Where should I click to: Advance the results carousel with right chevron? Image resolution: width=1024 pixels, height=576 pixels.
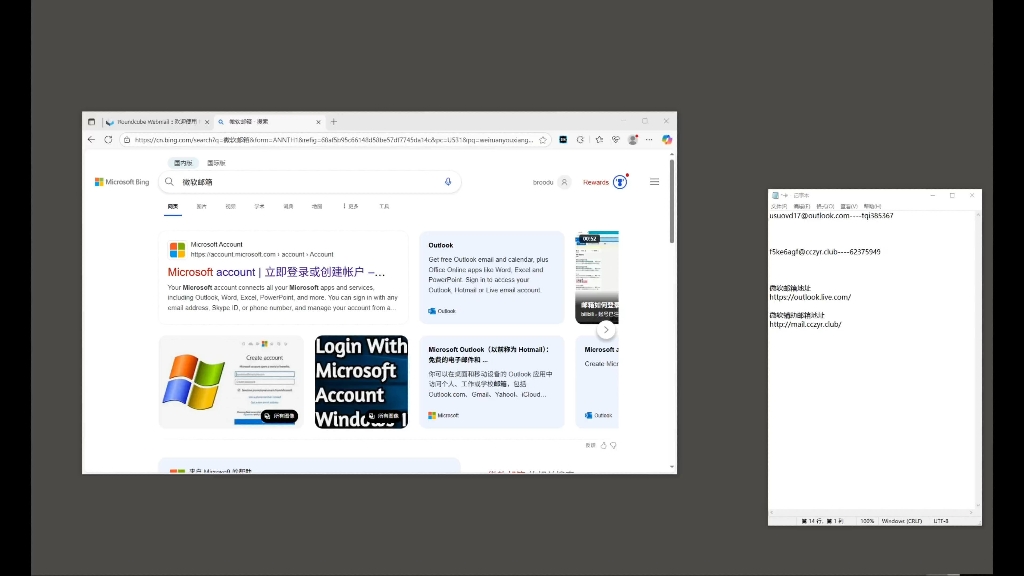(606, 330)
